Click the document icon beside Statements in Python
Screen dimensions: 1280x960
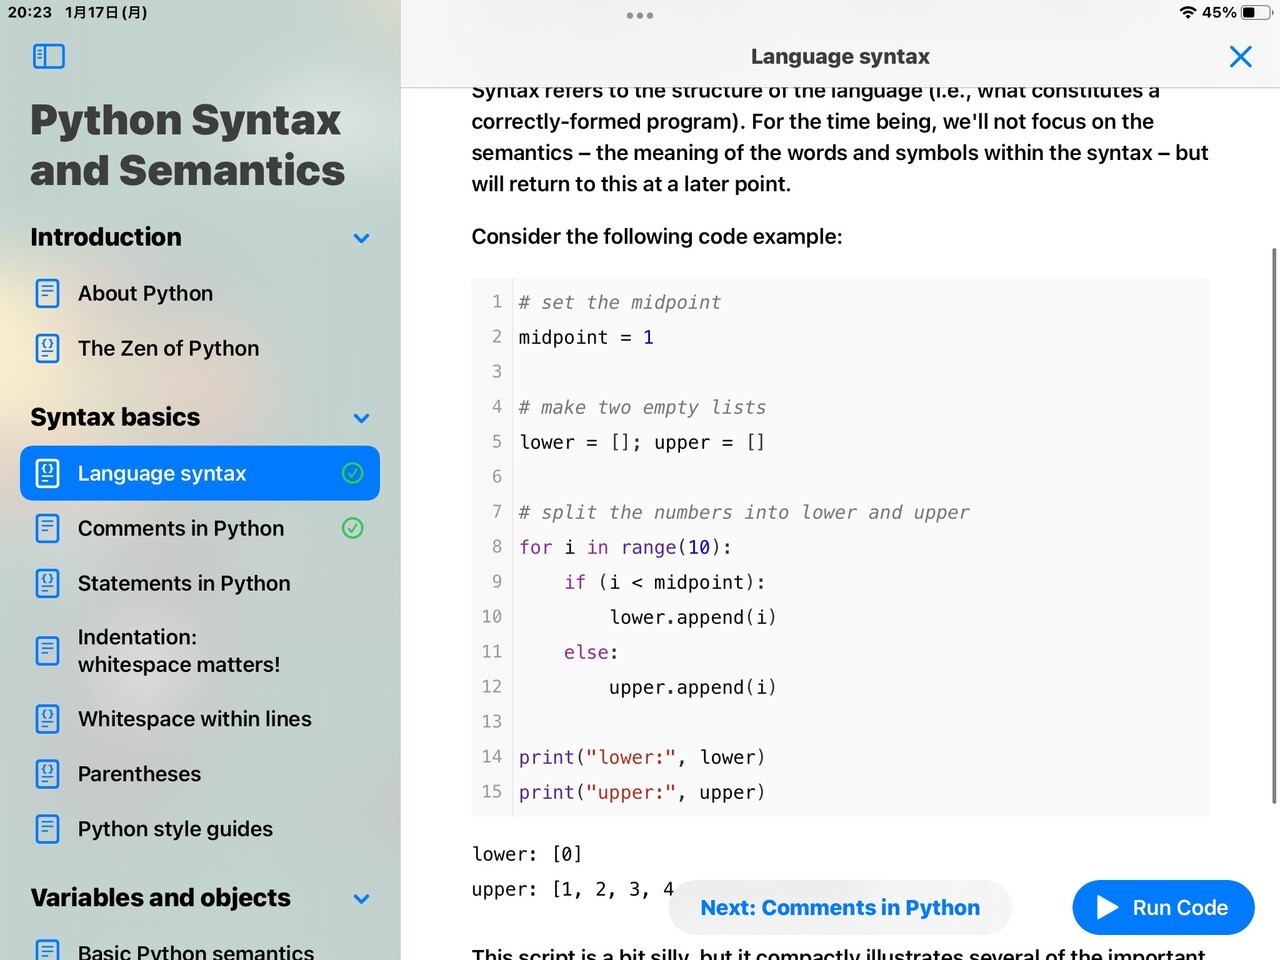coord(47,583)
